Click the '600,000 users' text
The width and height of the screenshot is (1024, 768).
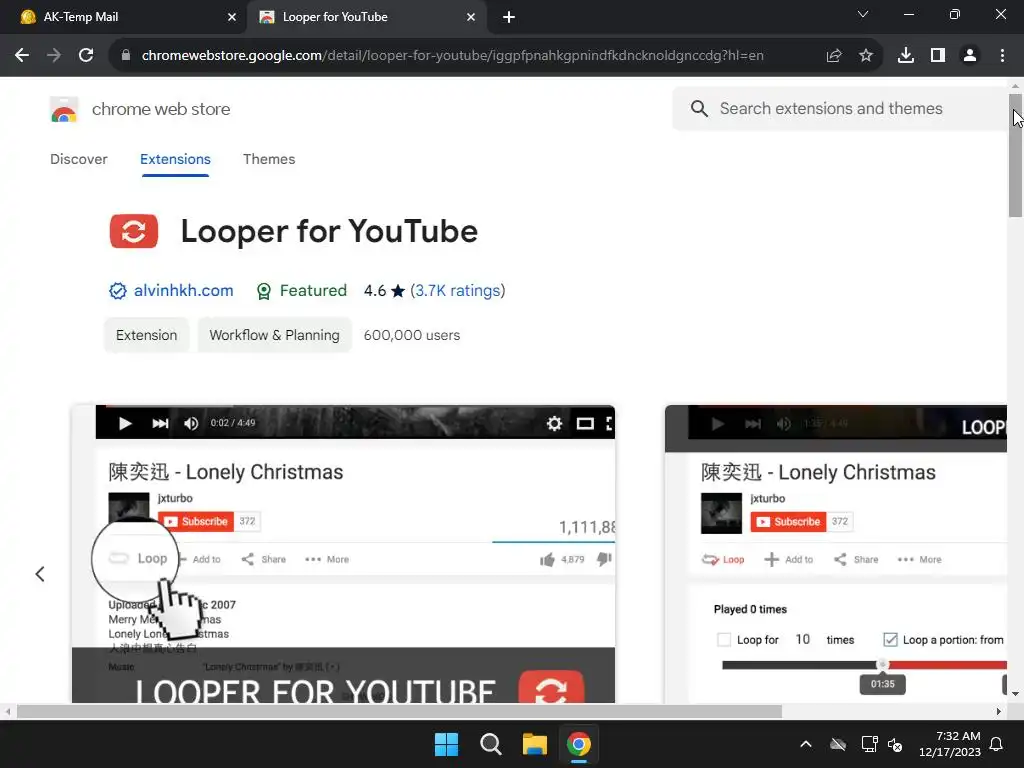[x=412, y=335]
